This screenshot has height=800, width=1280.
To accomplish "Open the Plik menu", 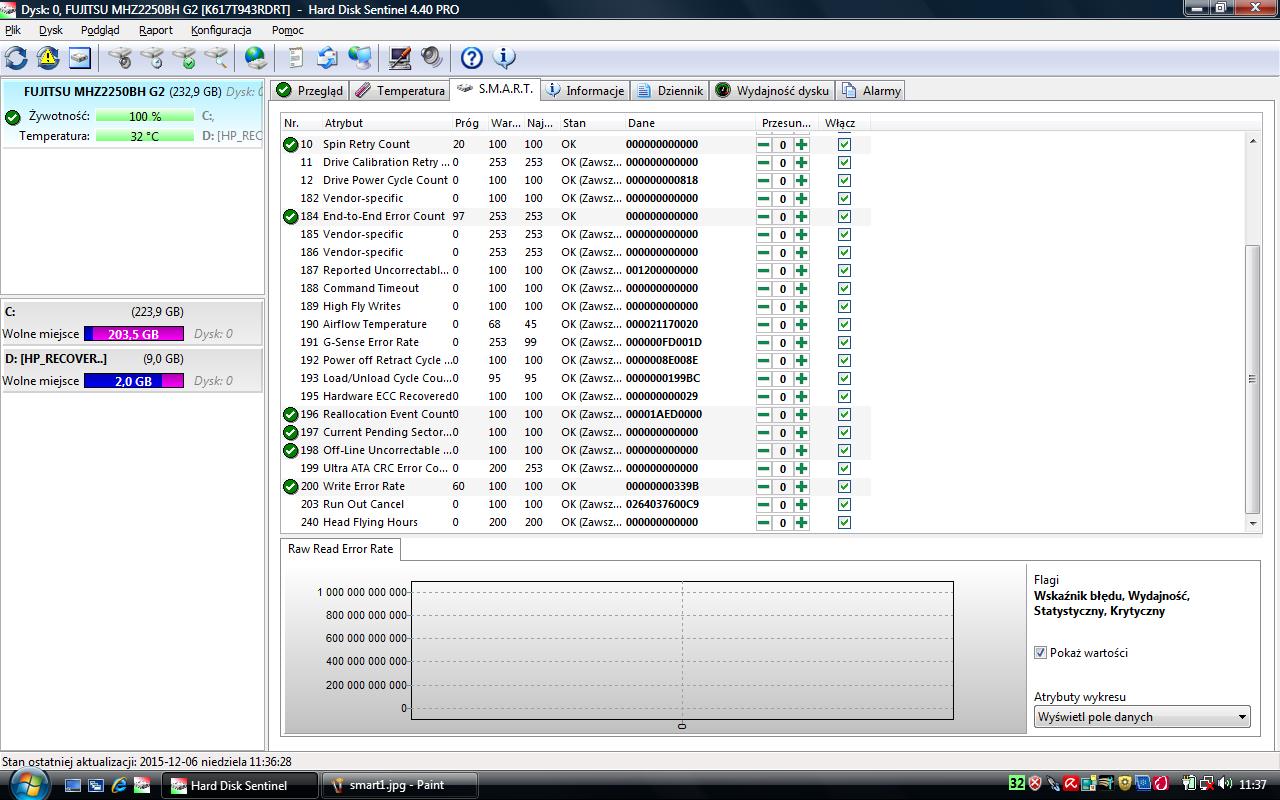I will click(x=13, y=30).
